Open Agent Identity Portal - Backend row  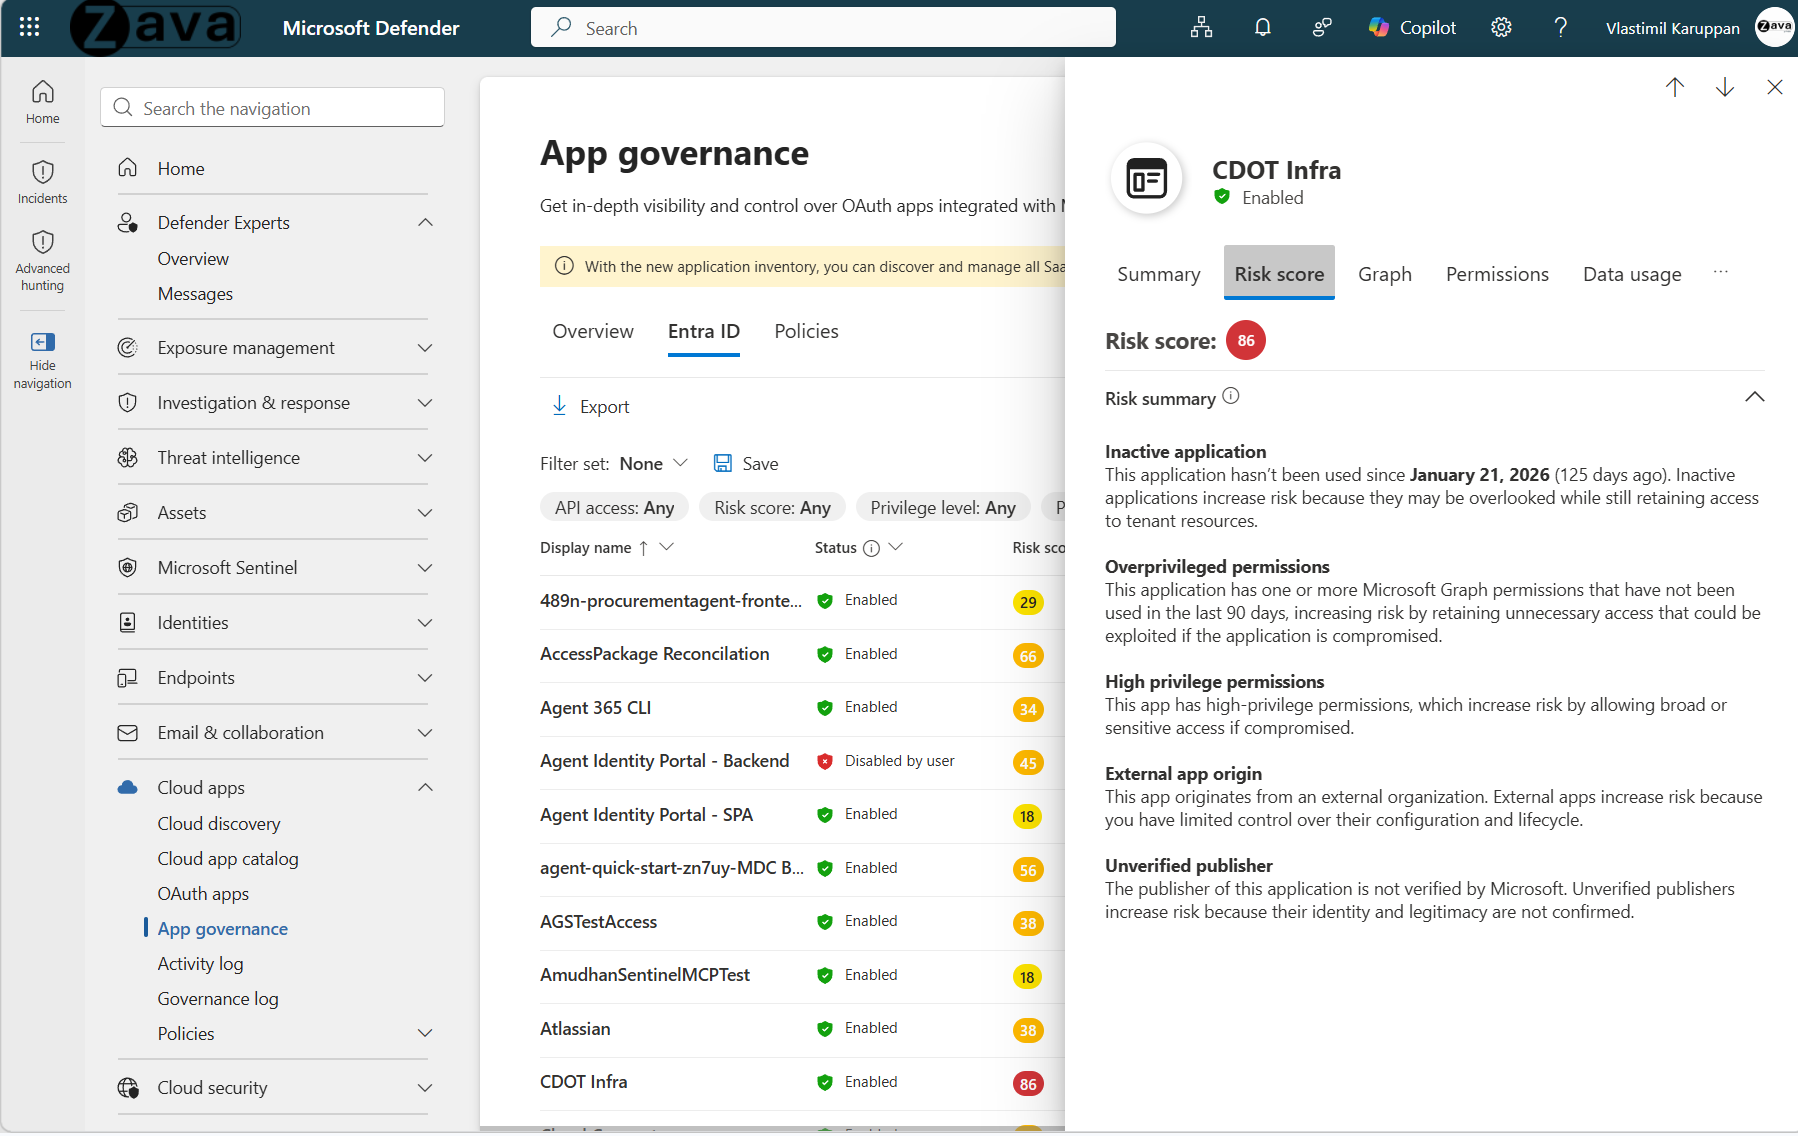802,763
